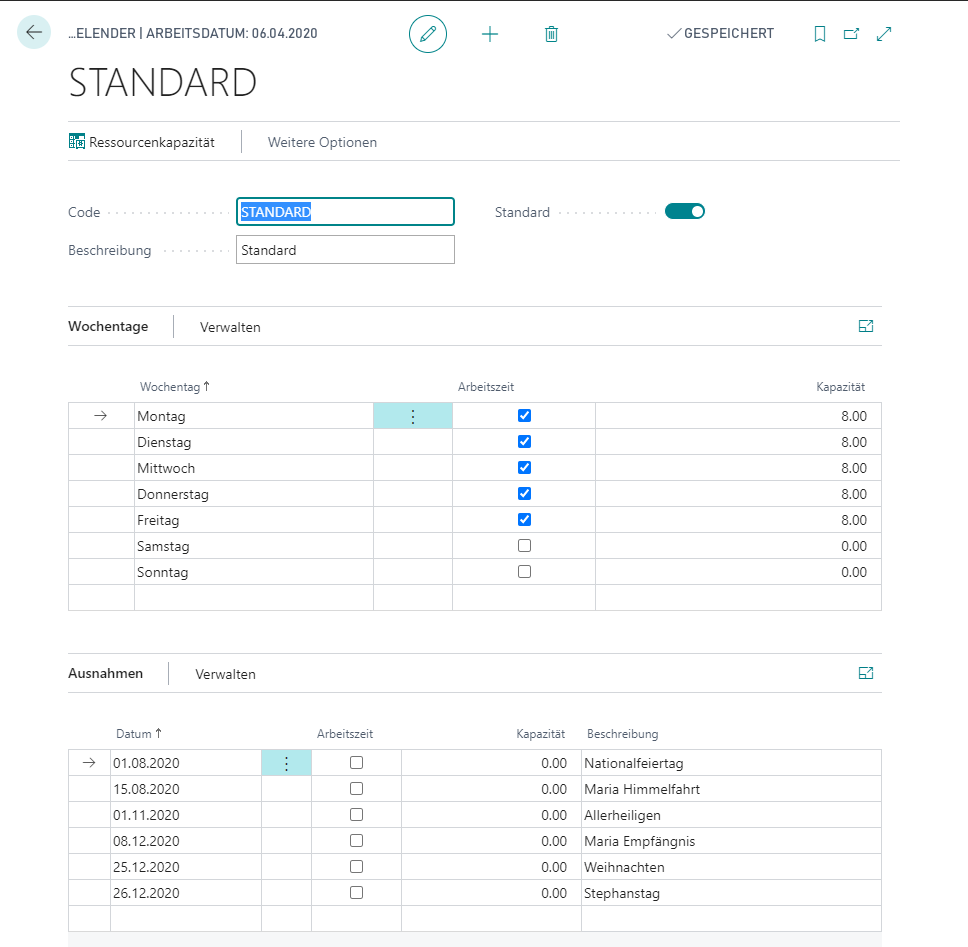
Task: Open Verwalten in Ausnahmen section
Action: point(225,674)
